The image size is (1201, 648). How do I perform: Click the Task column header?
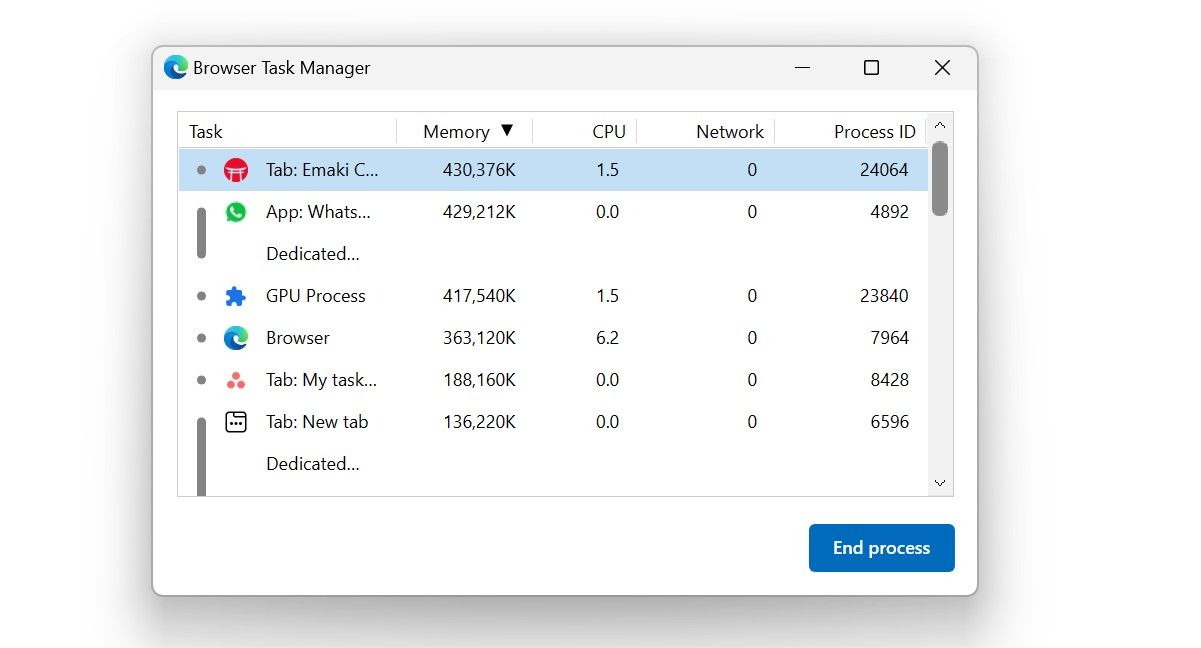(205, 130)
